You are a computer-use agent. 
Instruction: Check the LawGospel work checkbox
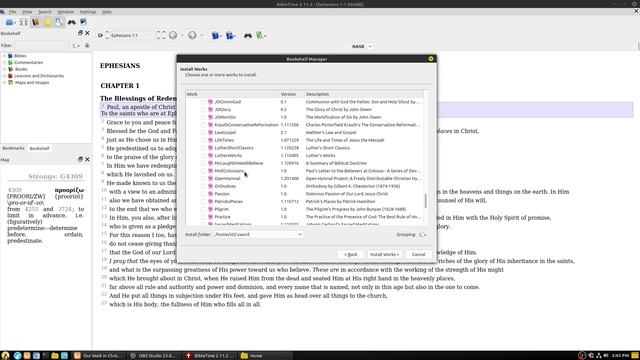(x=203, y=132)
